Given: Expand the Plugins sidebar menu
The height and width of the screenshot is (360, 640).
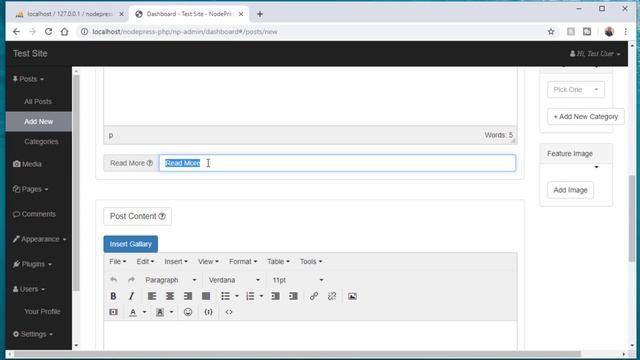Looking at the screenshot, I should 32,264.
